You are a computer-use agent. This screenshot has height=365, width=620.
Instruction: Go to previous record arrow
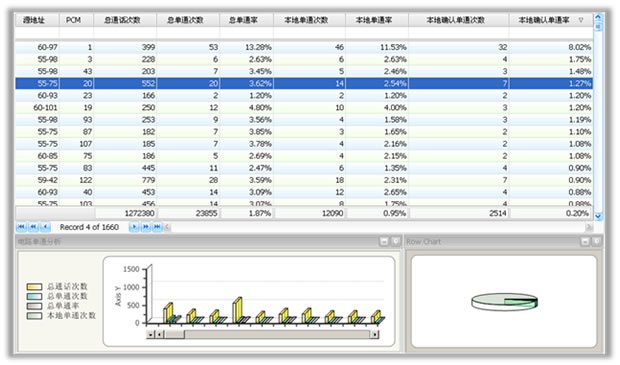pos(45,227)
